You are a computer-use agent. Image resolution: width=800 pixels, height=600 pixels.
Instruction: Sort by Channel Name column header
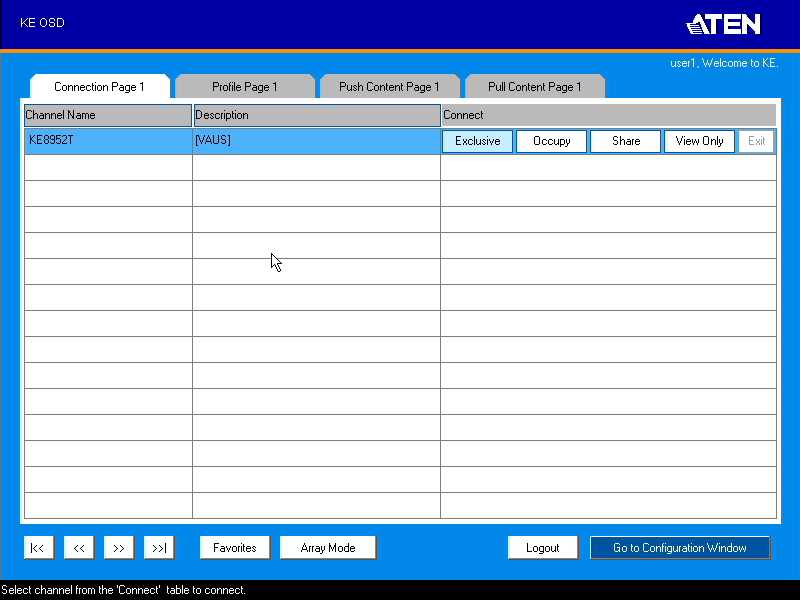pyautogui.click(x=108, y=115)
